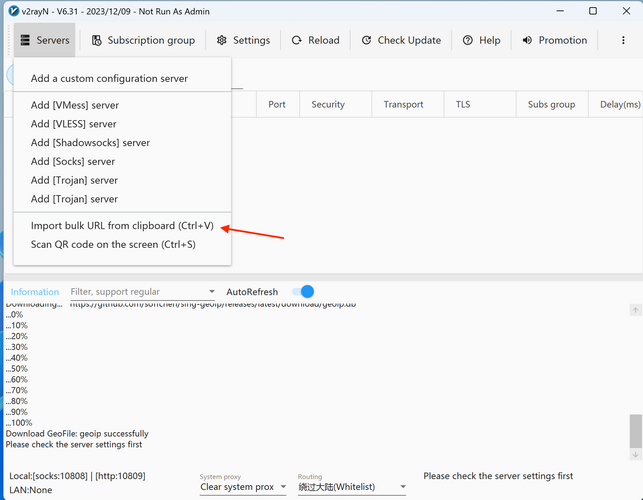This screenshot has width=643, height=500.
Task: Open the System proxy dropdown
Action: pos(243,487)
